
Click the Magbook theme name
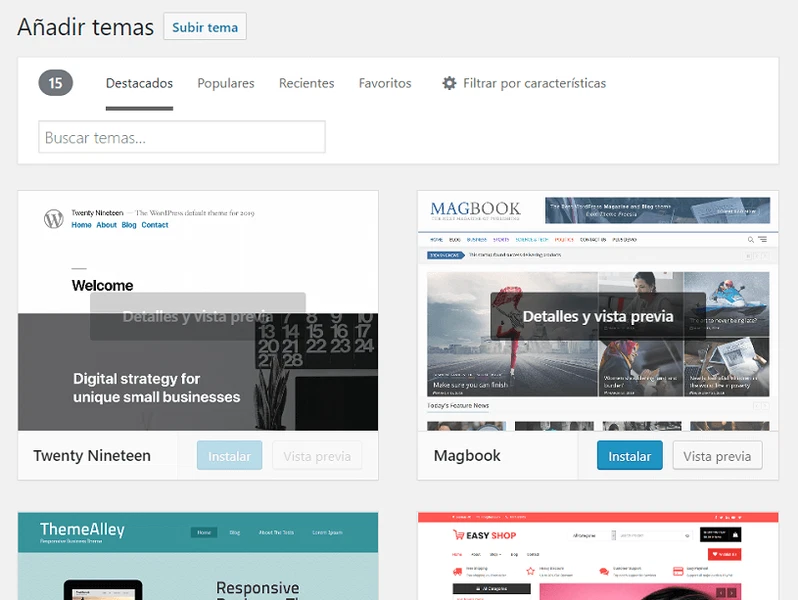click(x=467, y=455)
